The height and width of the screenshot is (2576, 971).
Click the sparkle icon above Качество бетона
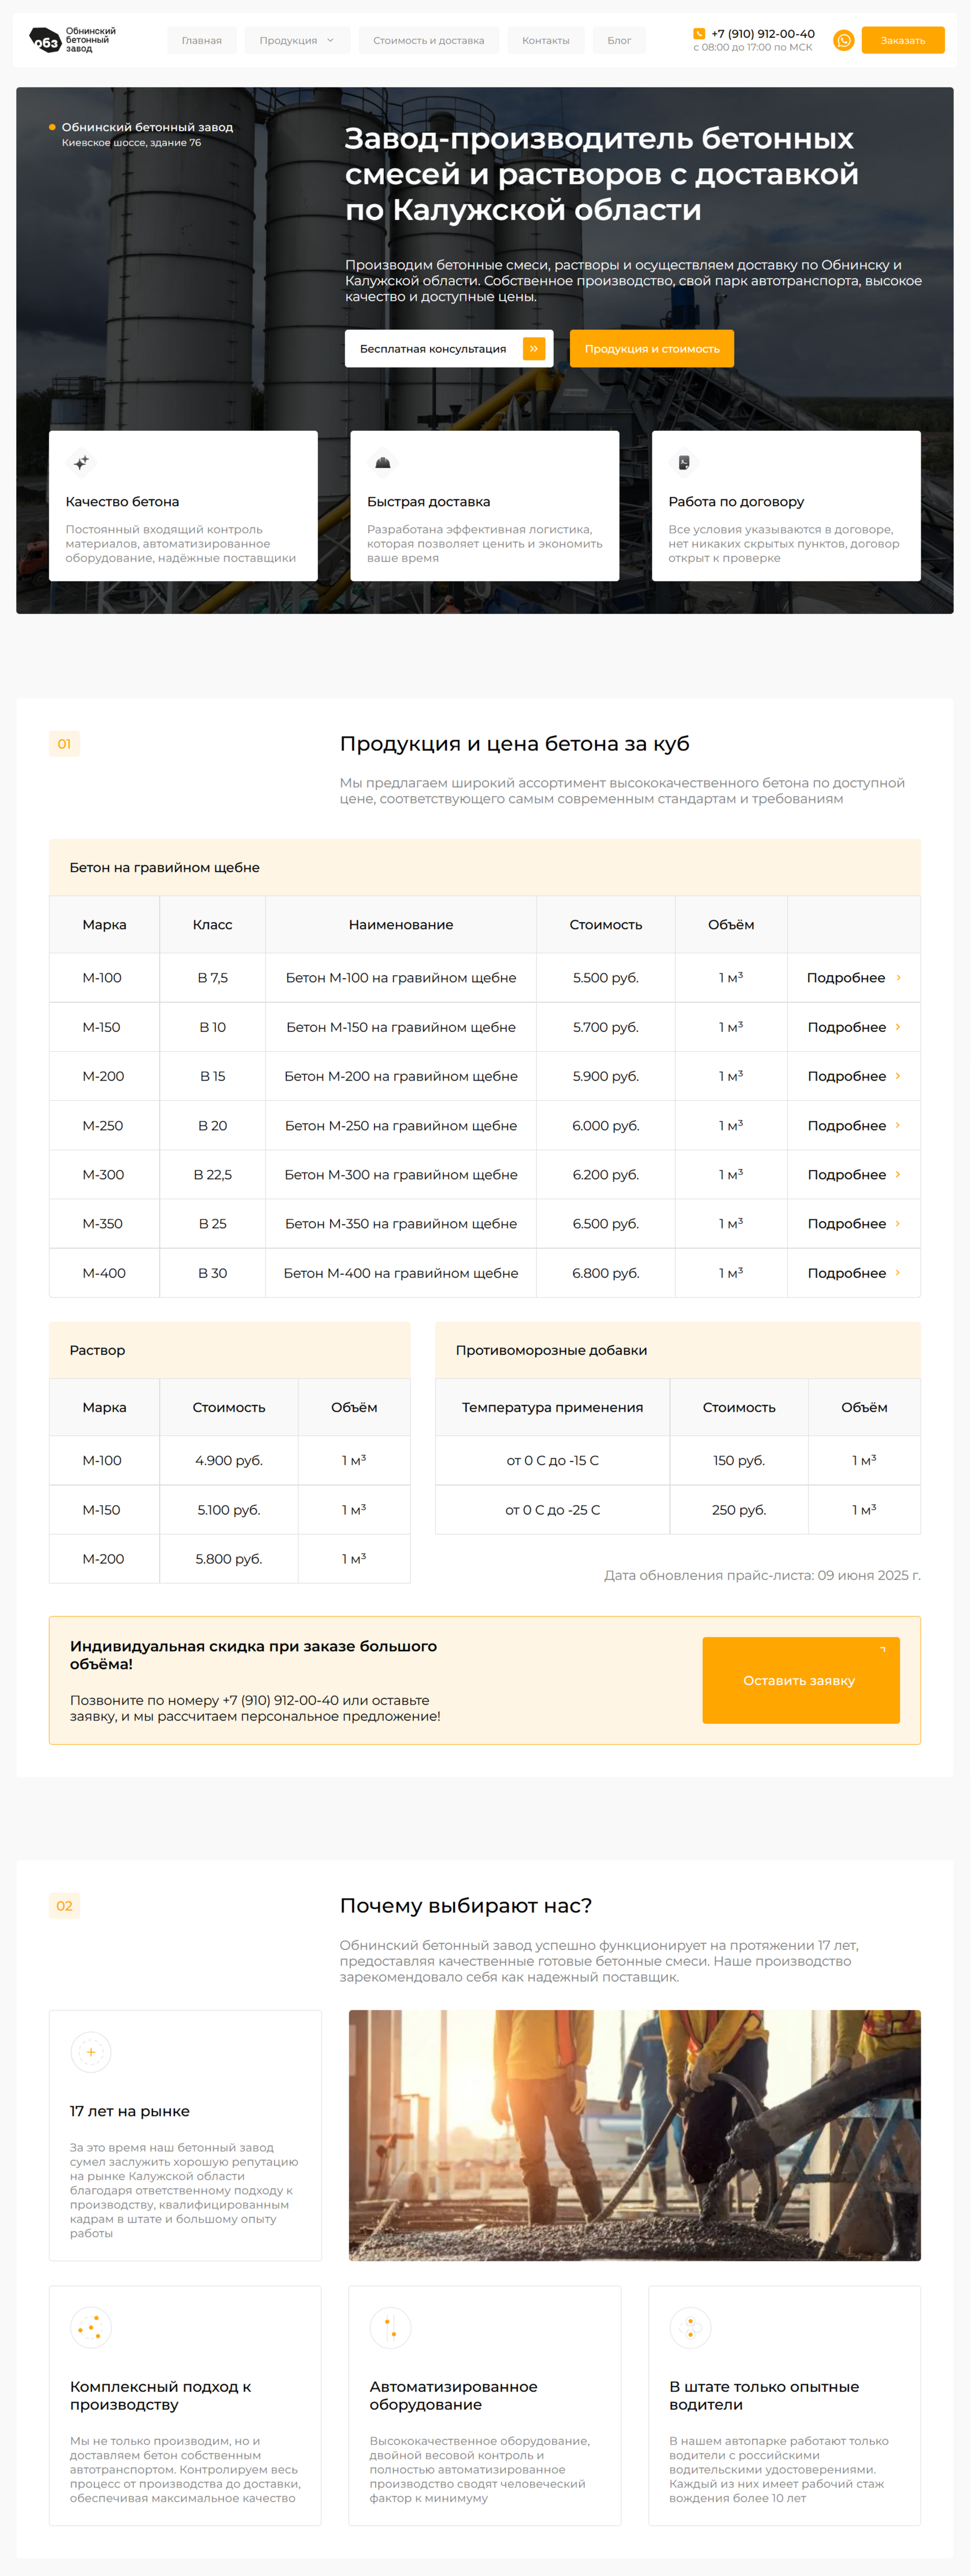pyautogui.click(x=82, y=463)
